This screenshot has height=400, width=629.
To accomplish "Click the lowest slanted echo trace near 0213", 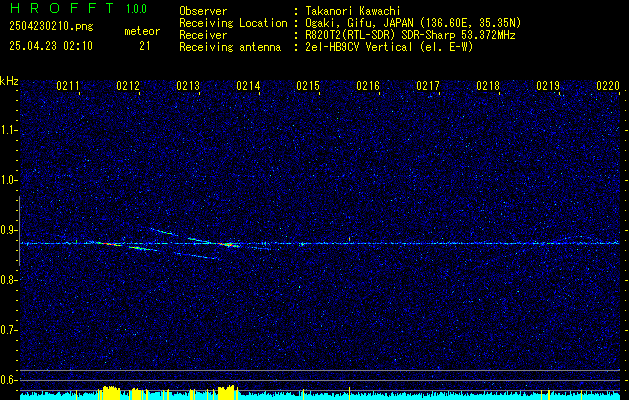I will coord(197,256).
